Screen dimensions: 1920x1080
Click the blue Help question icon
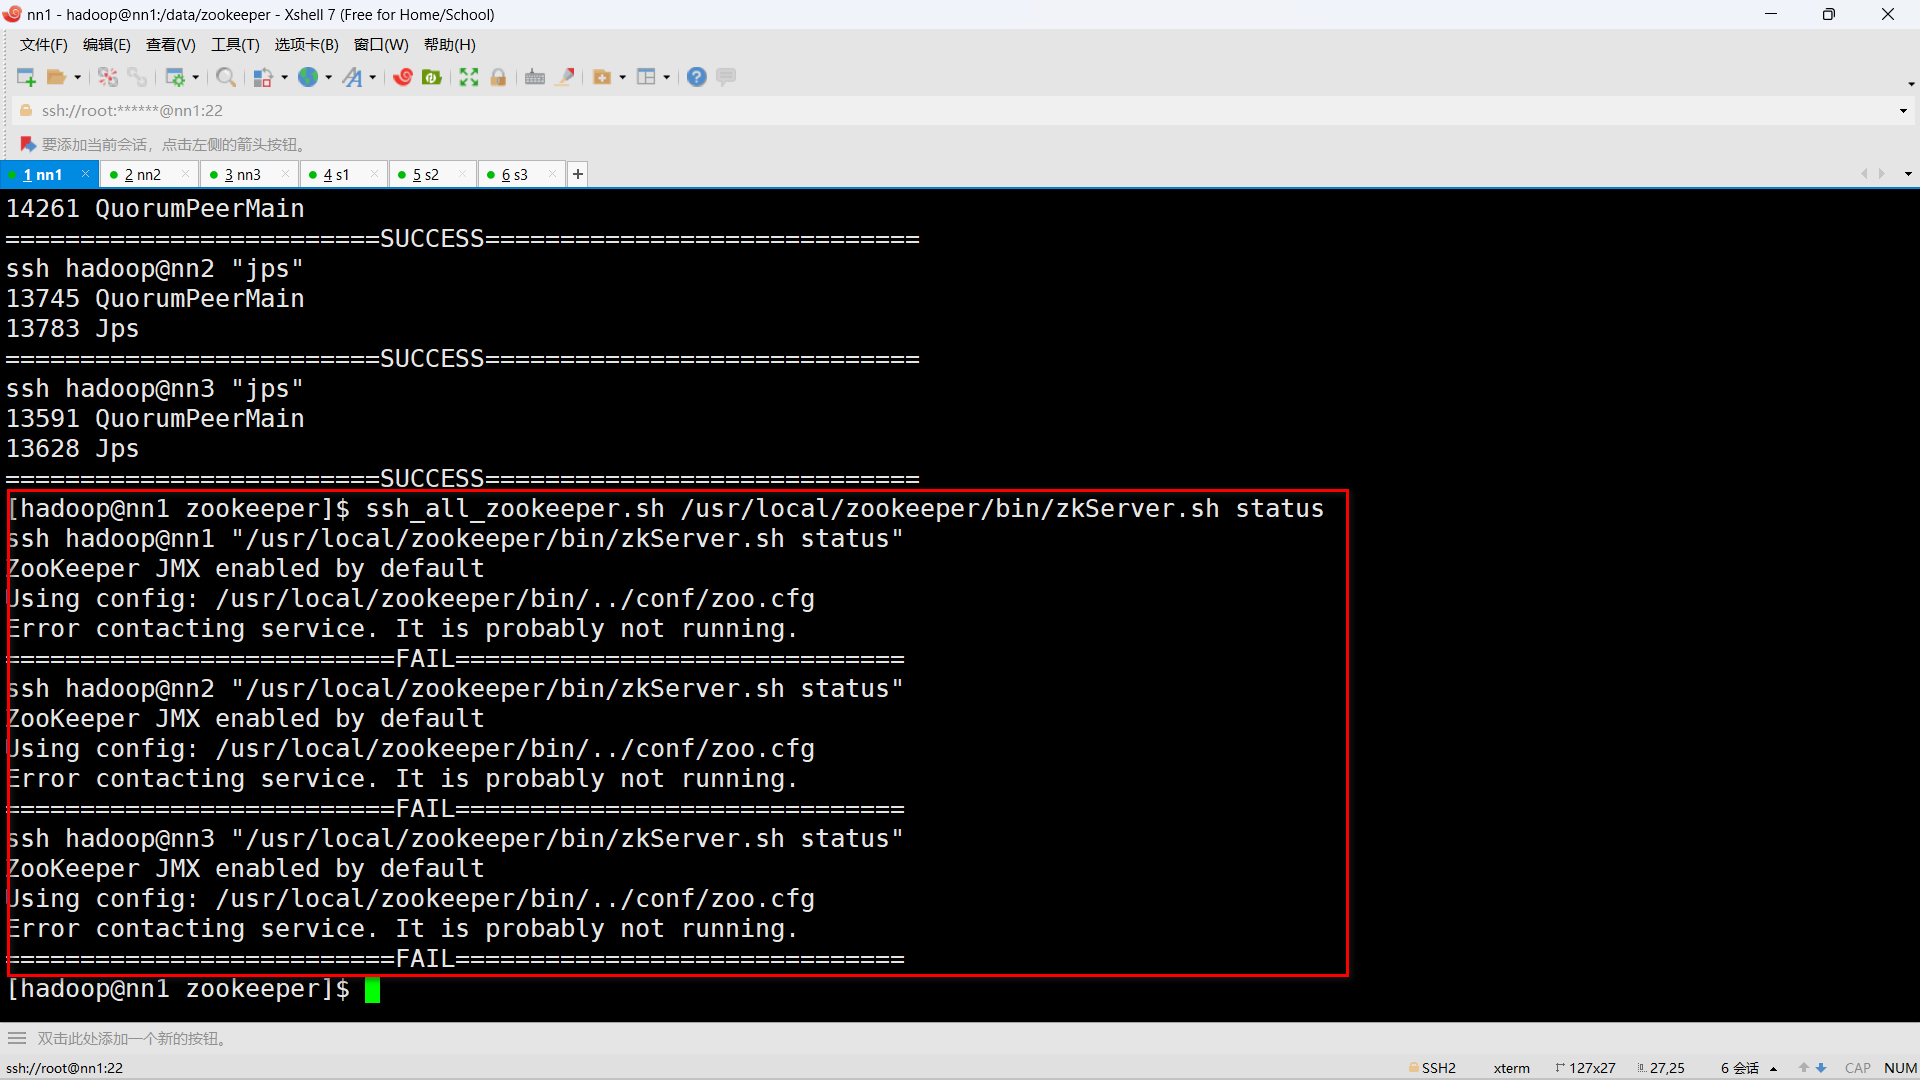click(x=697, y=77)
